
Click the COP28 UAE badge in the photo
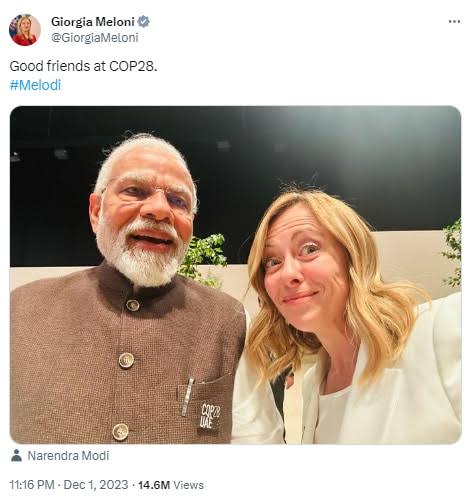pyautogui.click(x=210, y=416)
